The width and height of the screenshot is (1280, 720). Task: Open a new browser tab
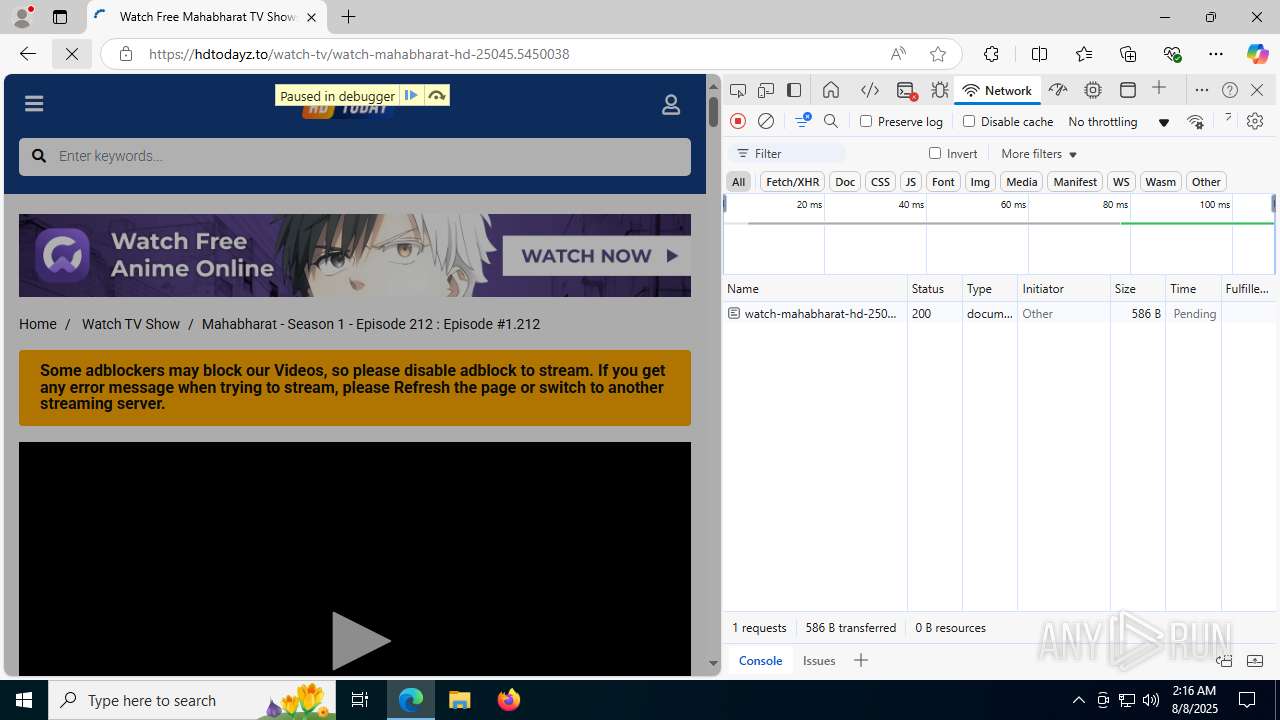tap(348, 17)
